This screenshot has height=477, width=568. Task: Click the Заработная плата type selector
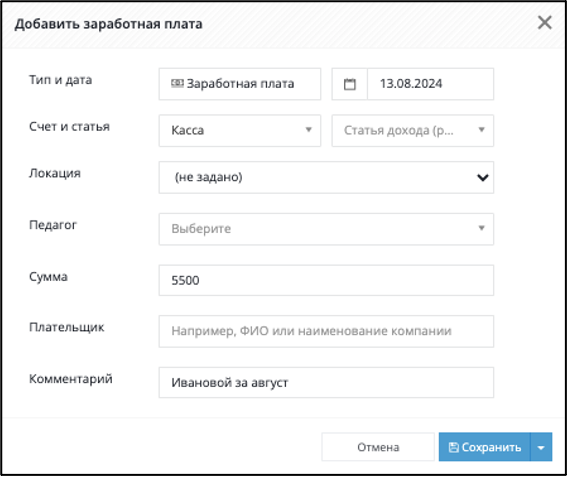point(240,84)
